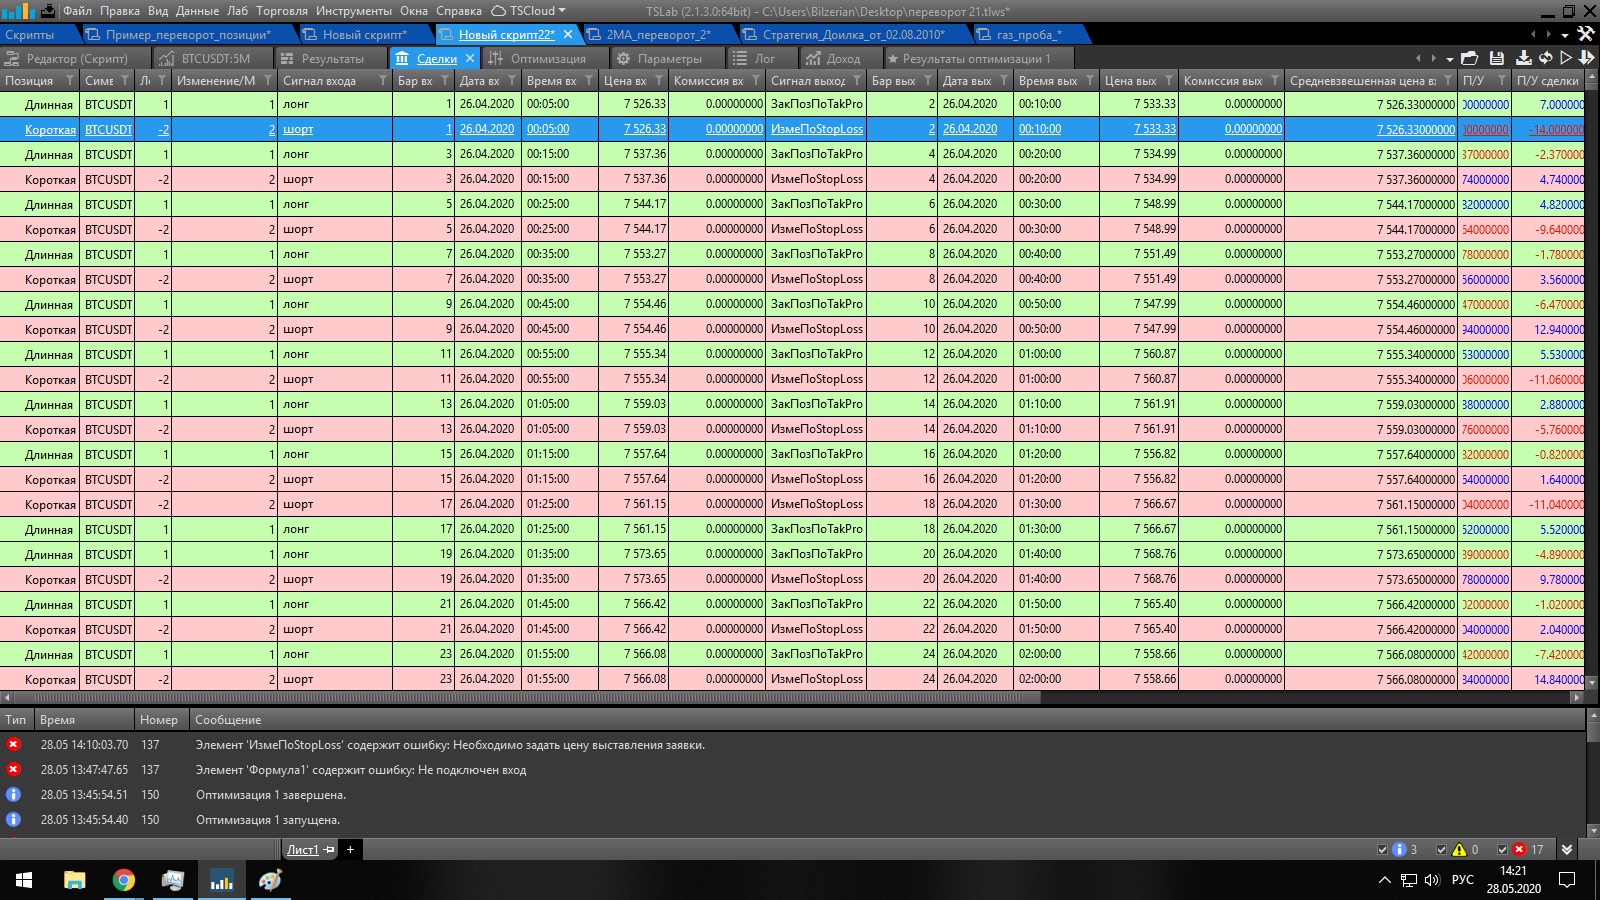1600x900 pixels.
Task: Click the taskbar clock showing 14:21
Action: coord(1513,880)
